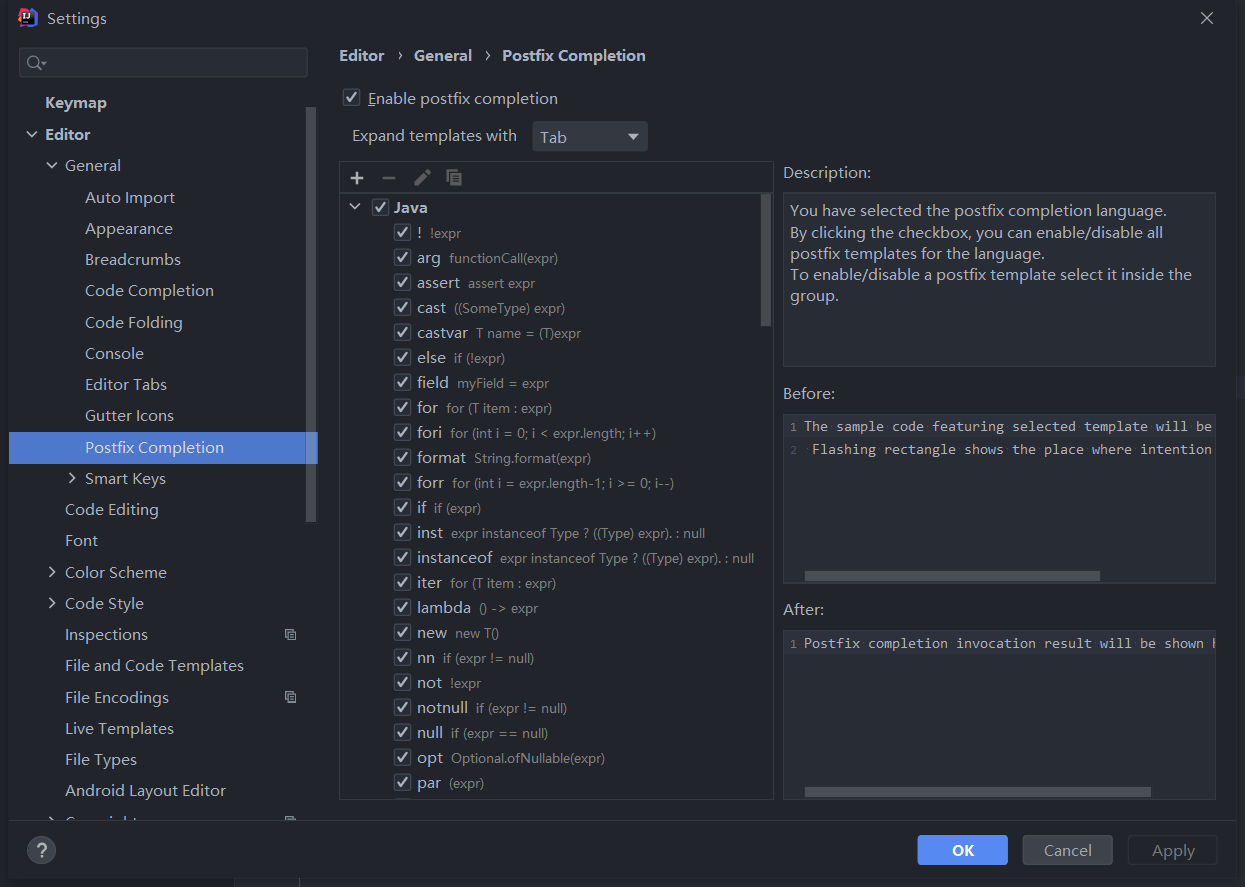Disable the notnull template checkbox

pos(402,708)
